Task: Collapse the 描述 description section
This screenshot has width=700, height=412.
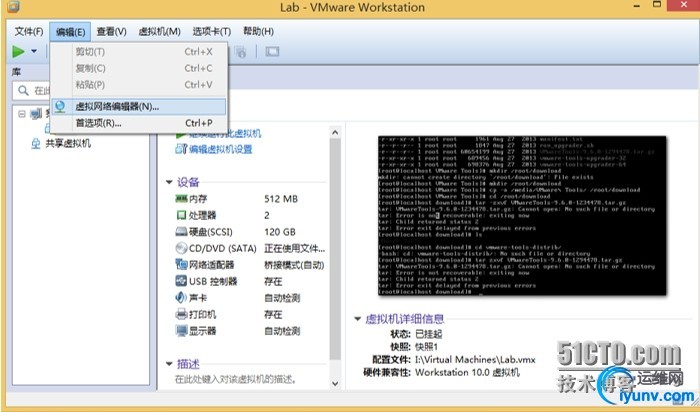Action: coord(169,364)
